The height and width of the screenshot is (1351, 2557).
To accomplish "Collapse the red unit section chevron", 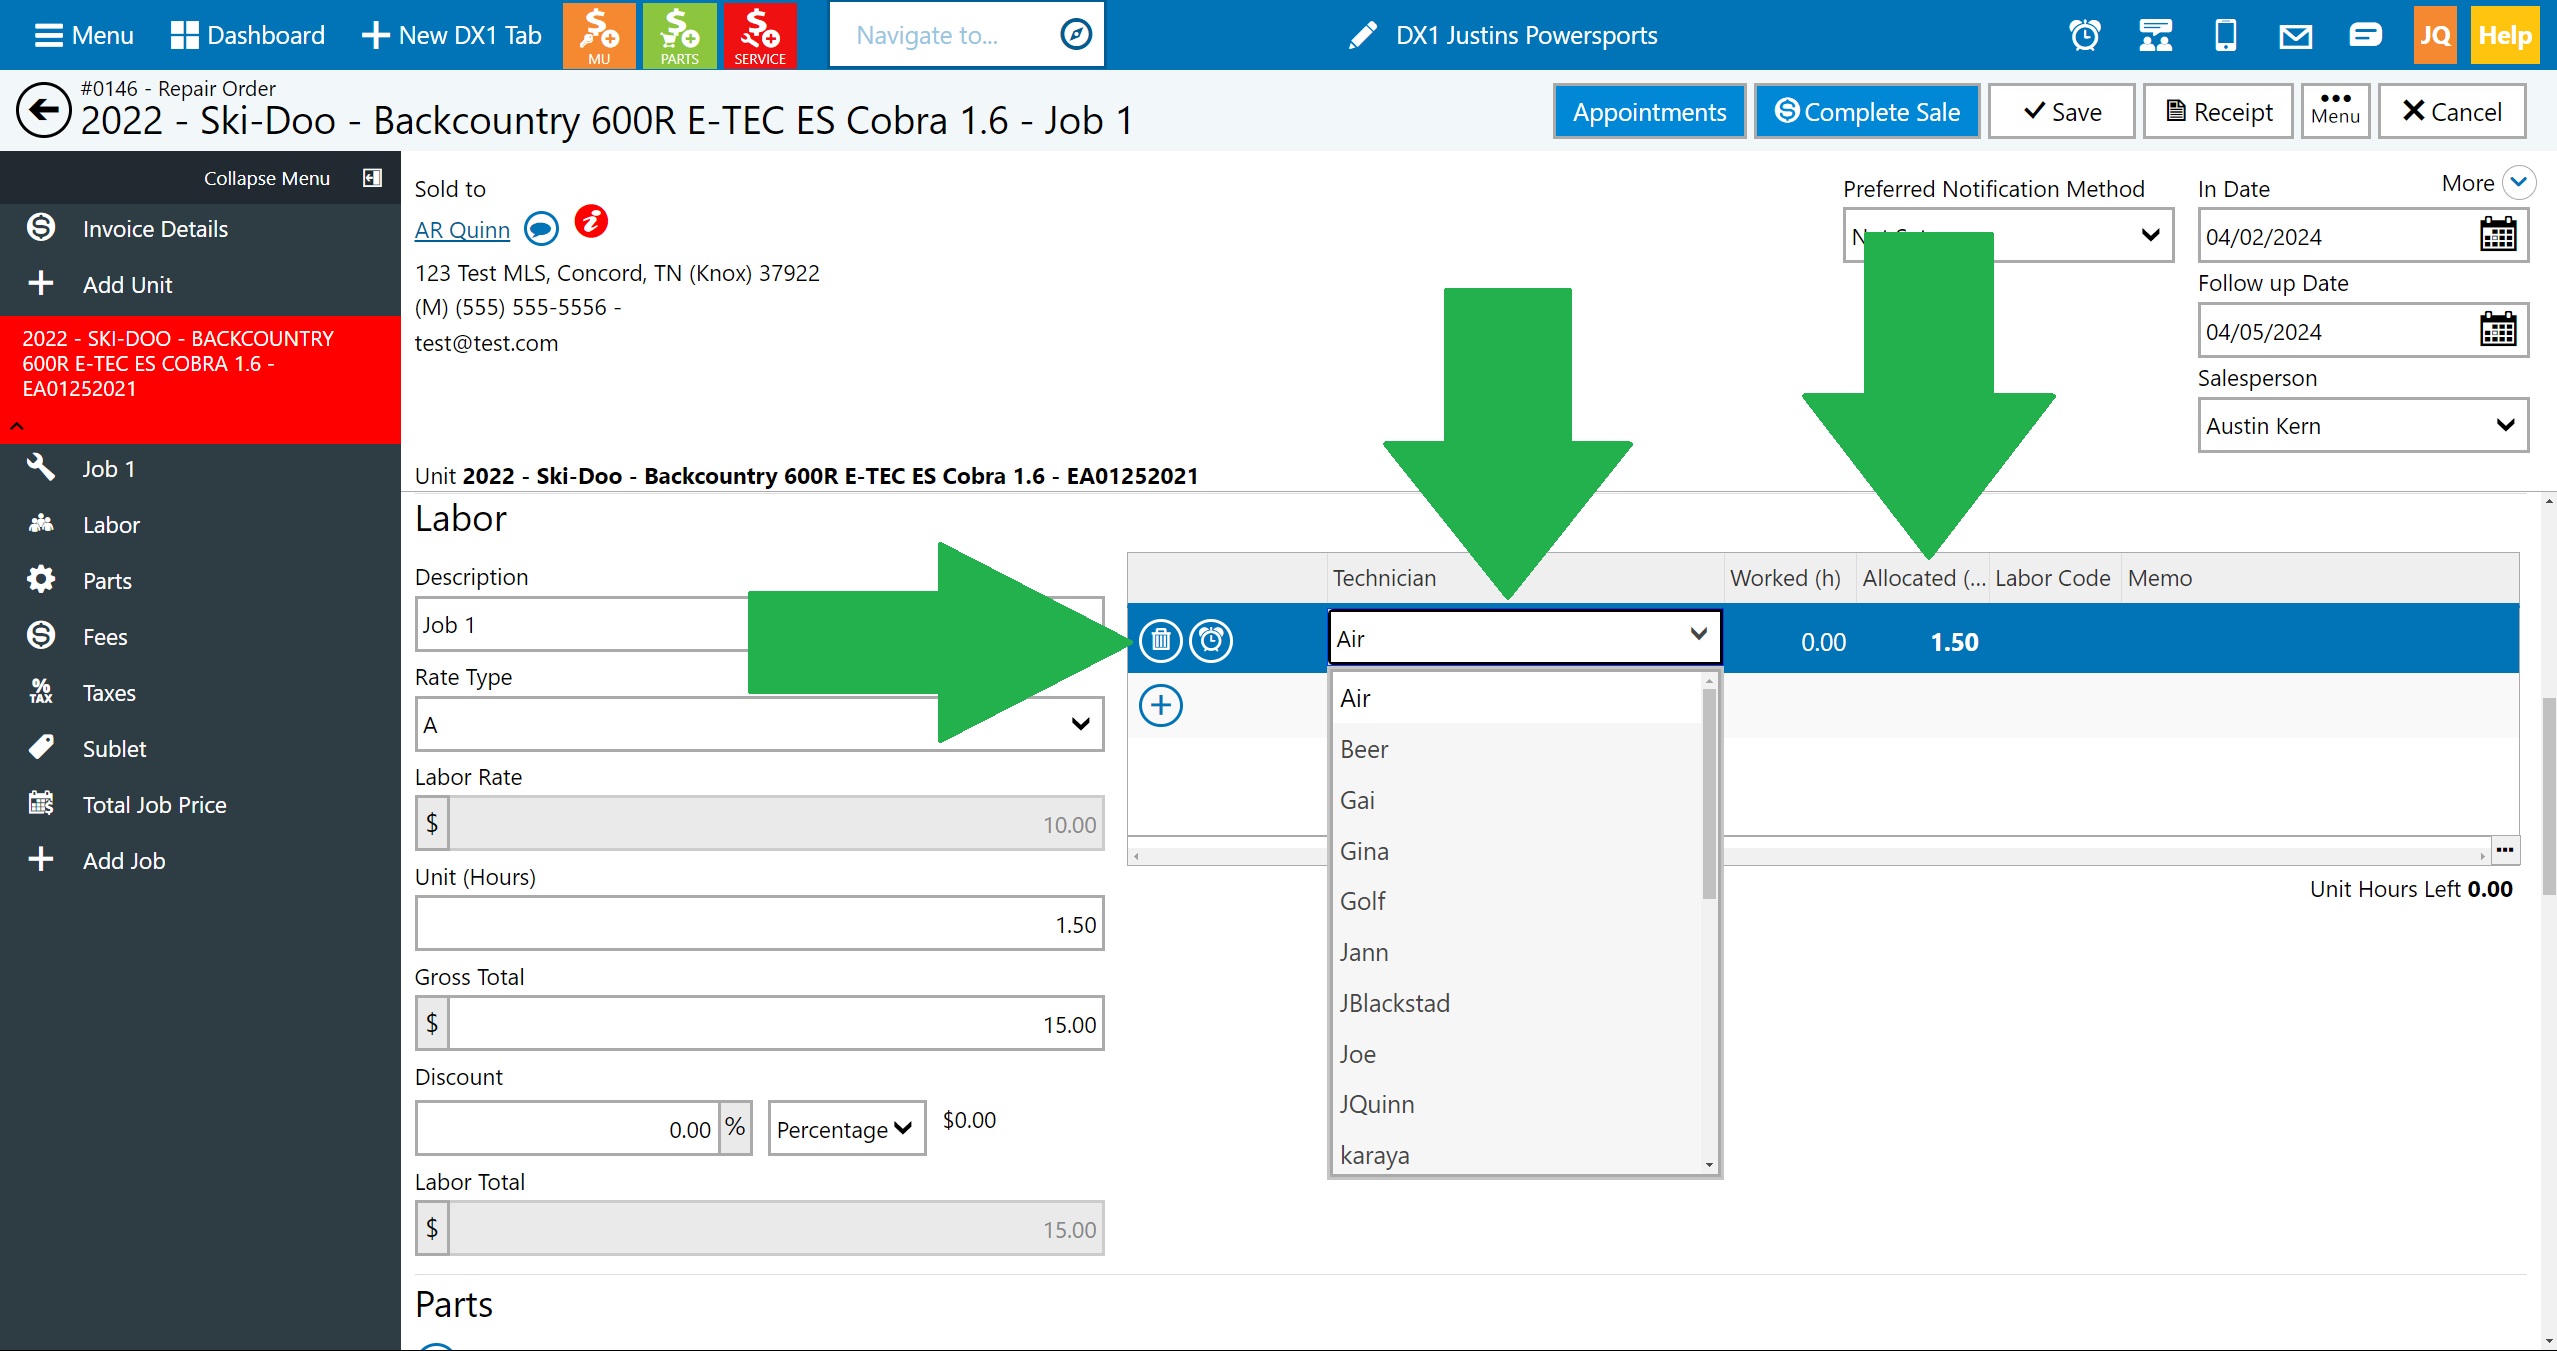I will [x=17, y=426].
